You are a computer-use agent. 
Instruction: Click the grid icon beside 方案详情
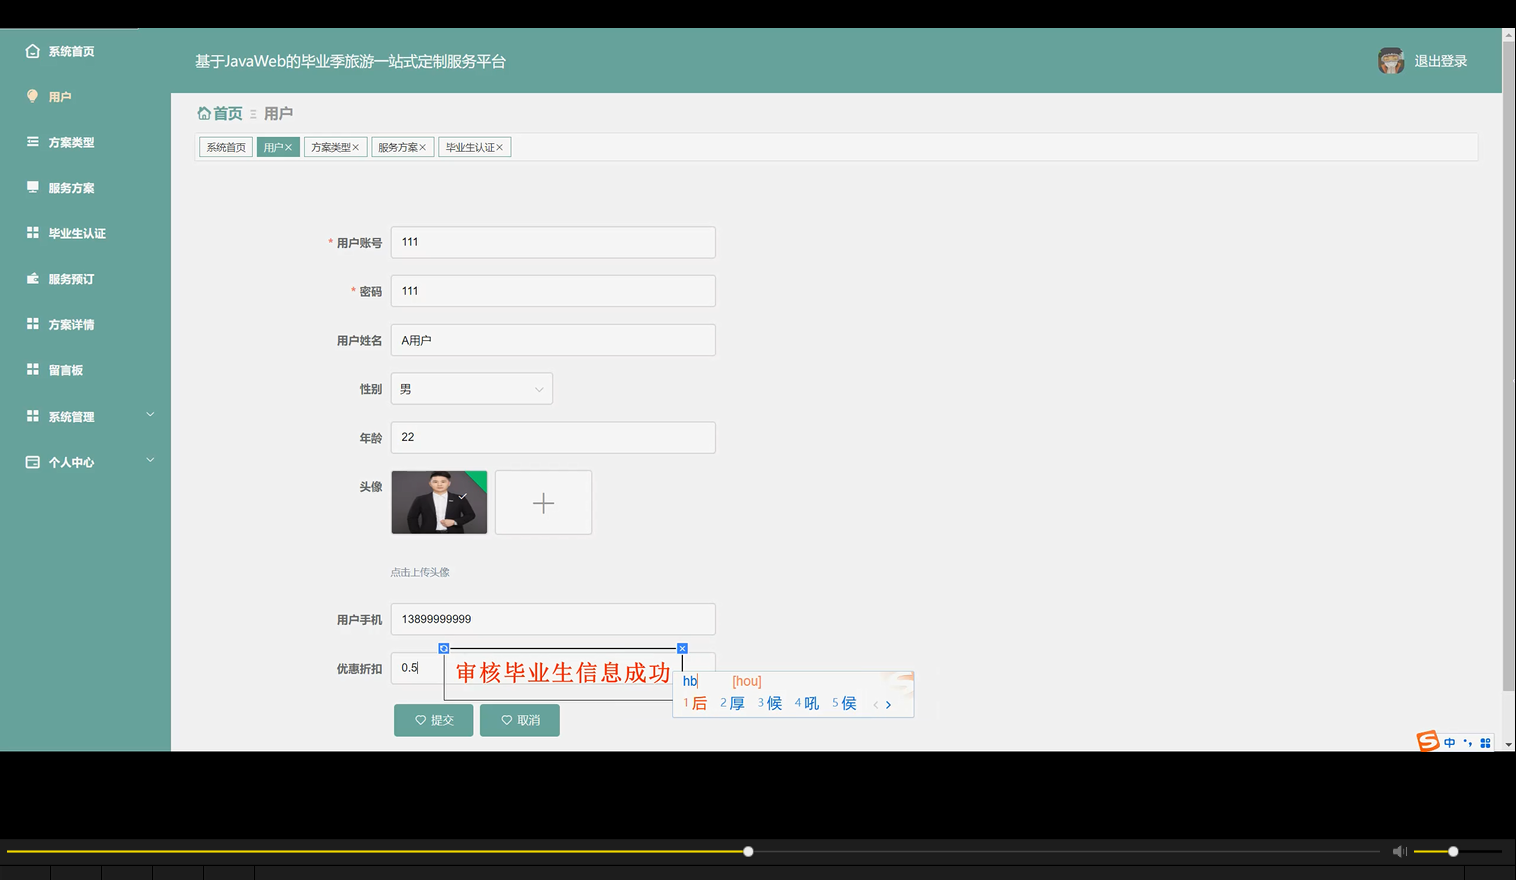pos(33,324)
